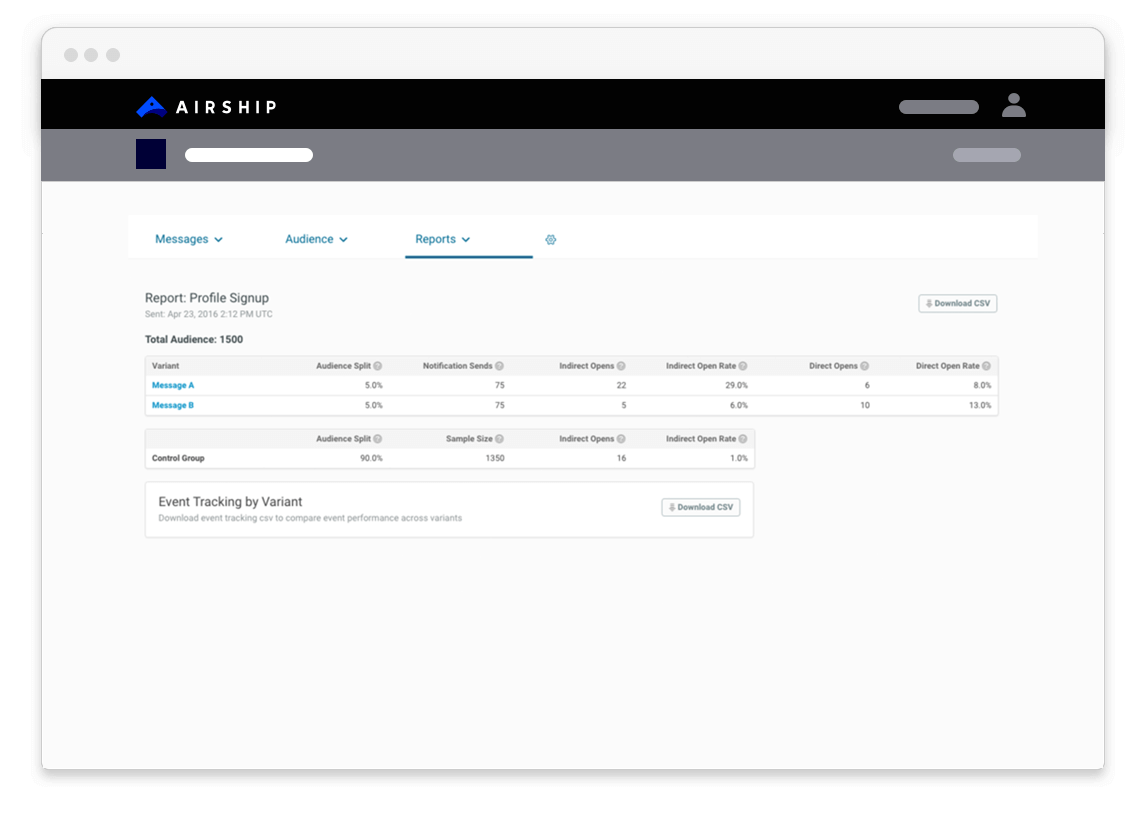Click help icon beside Notification Sends
1147x816 pixels.
click(x=499, y=366)
